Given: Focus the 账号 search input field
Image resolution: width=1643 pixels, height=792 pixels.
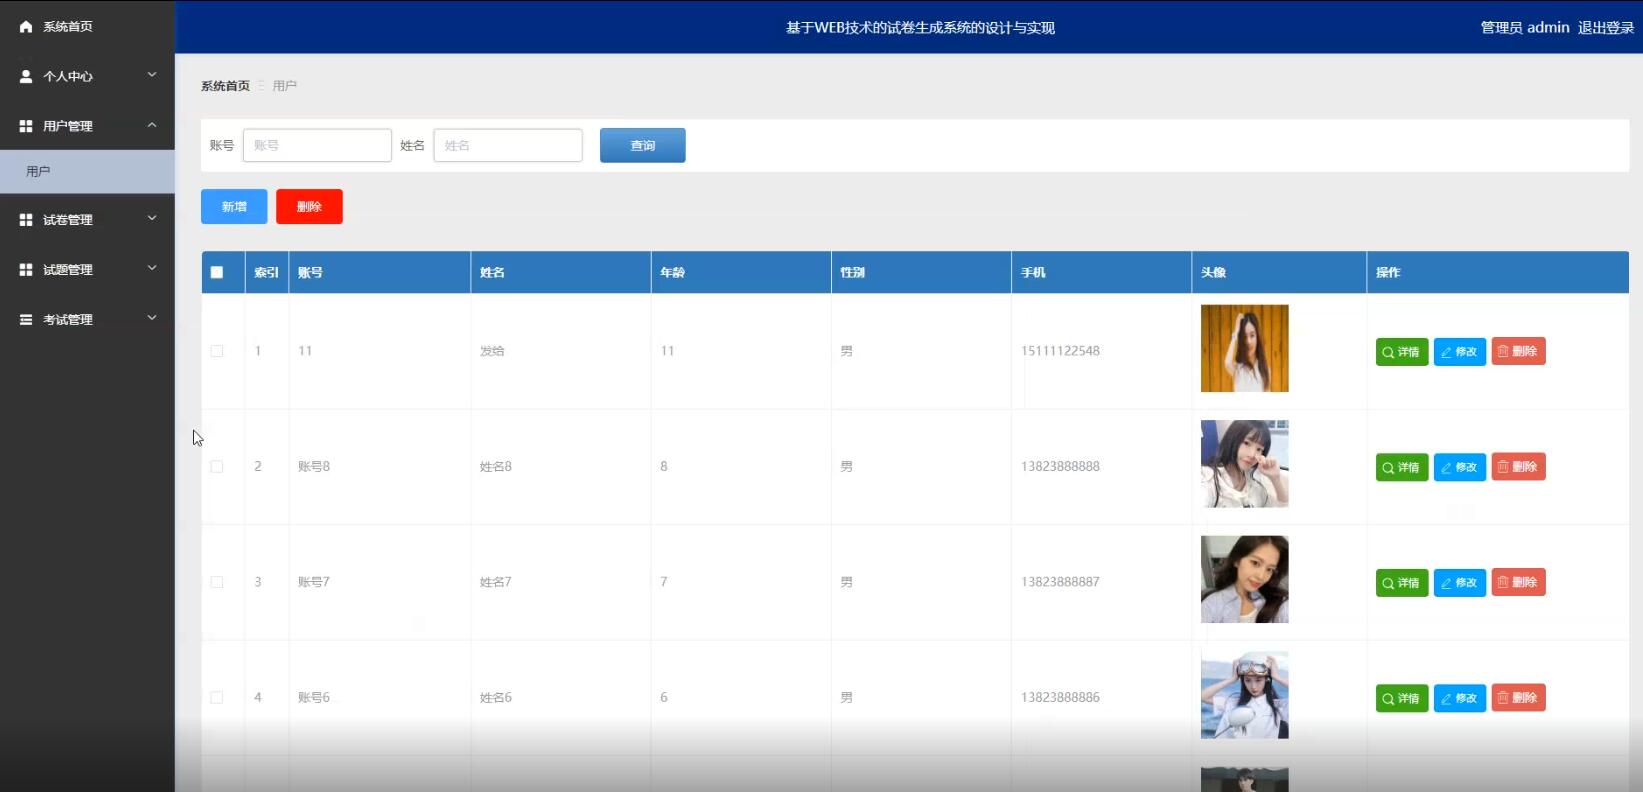Looking at the screenshot, I should tap(317, 145).
